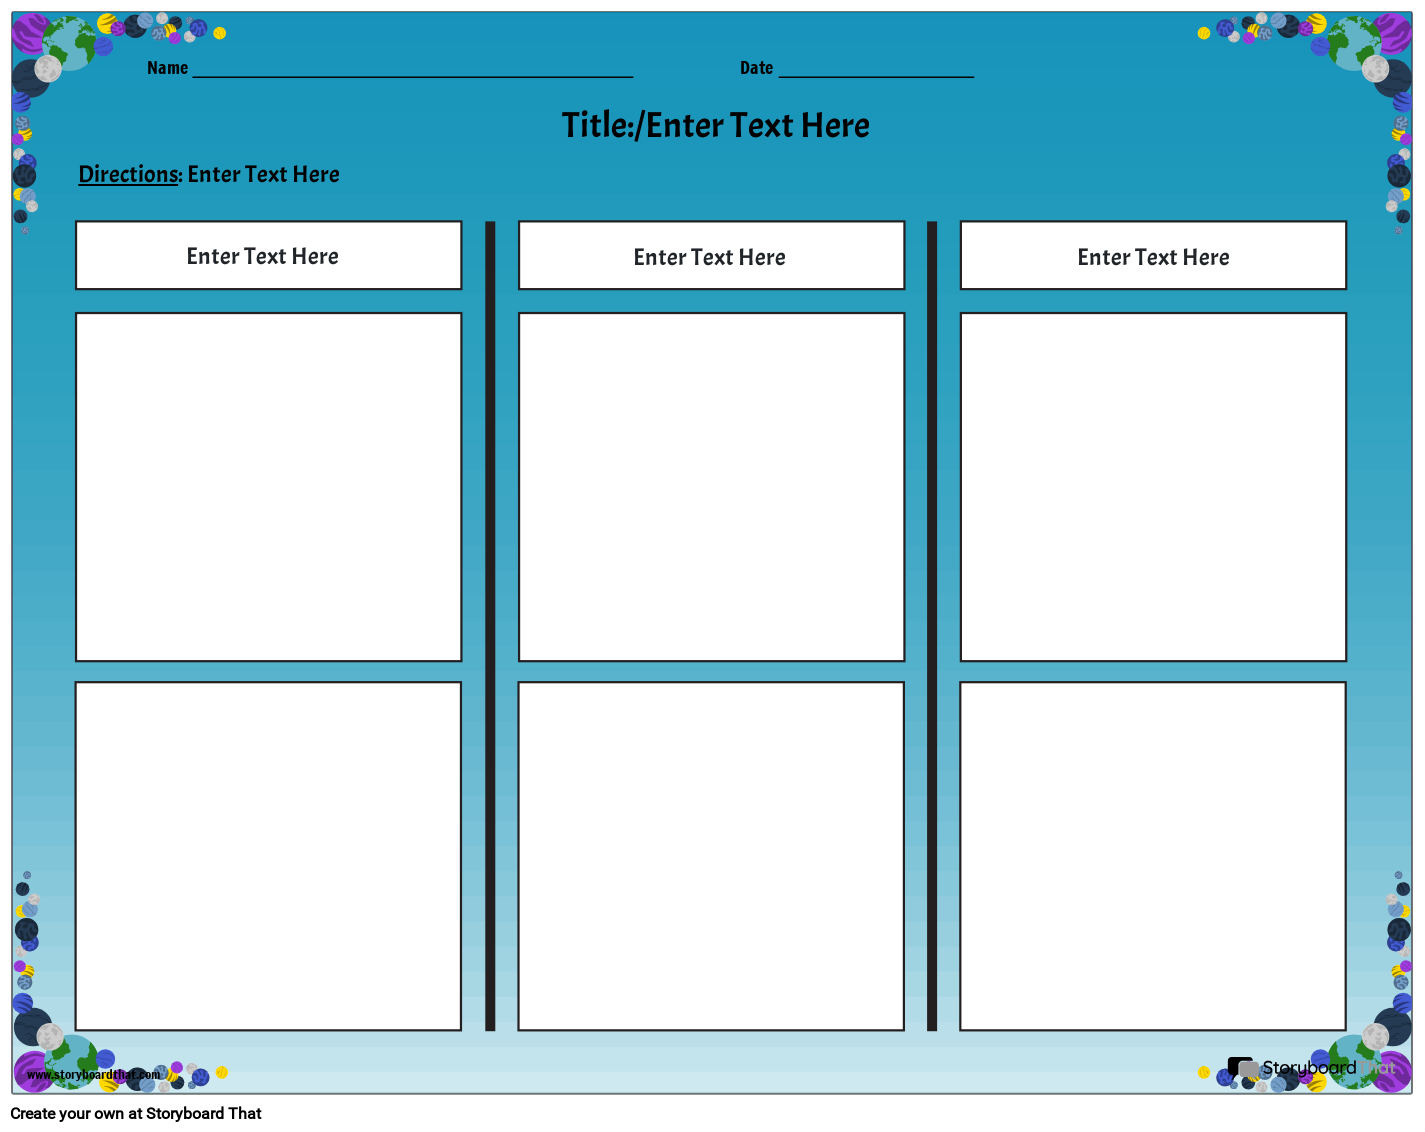Select the purple planet in top-right corner
1425x1132 pixels.
pyautogui.click(x=1394, y=34)
